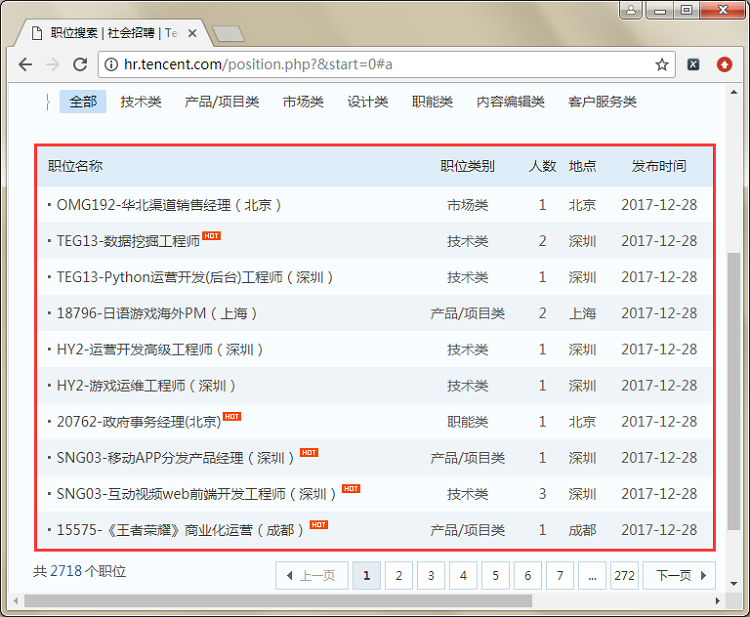Select the 技术类 category filter
The height and width of the screenshot is (617, 750).
point(141,101)
